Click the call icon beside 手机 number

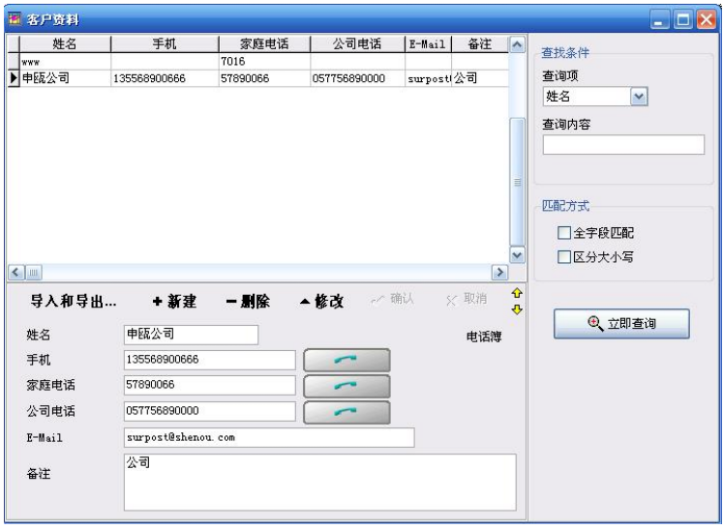(x=346, y=360)
